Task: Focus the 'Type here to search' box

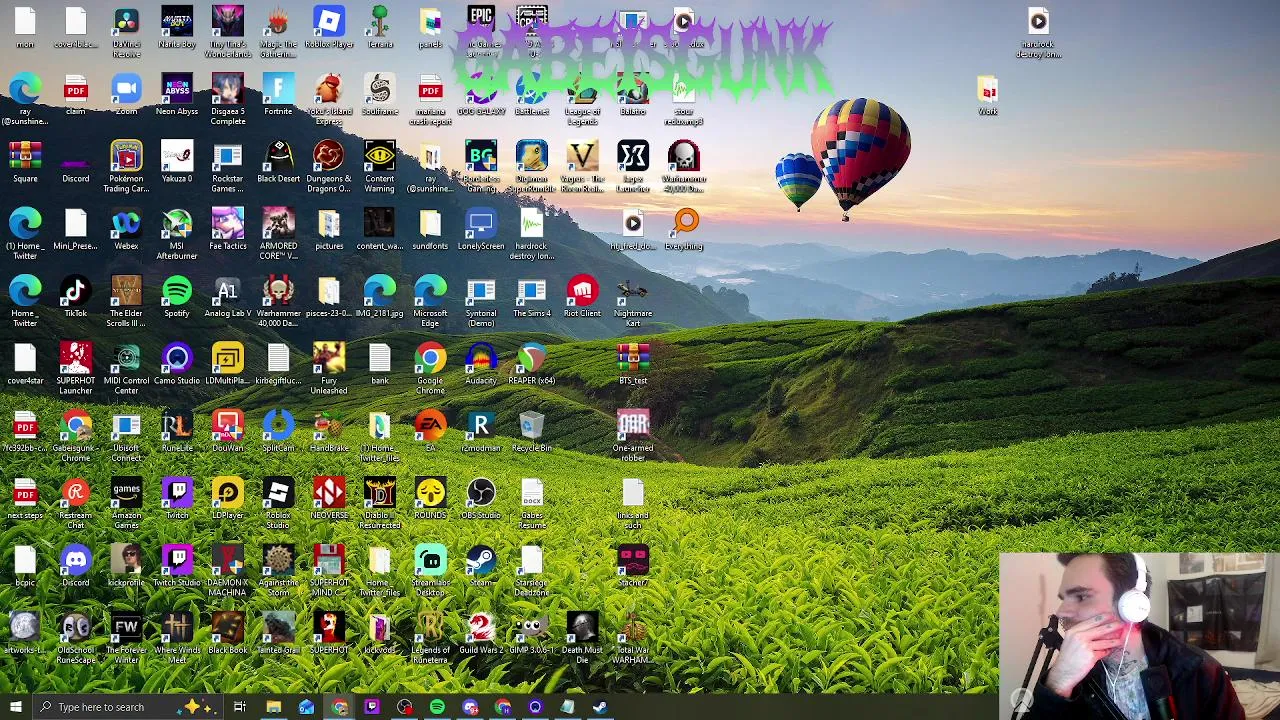Action: tap(127, 707)
